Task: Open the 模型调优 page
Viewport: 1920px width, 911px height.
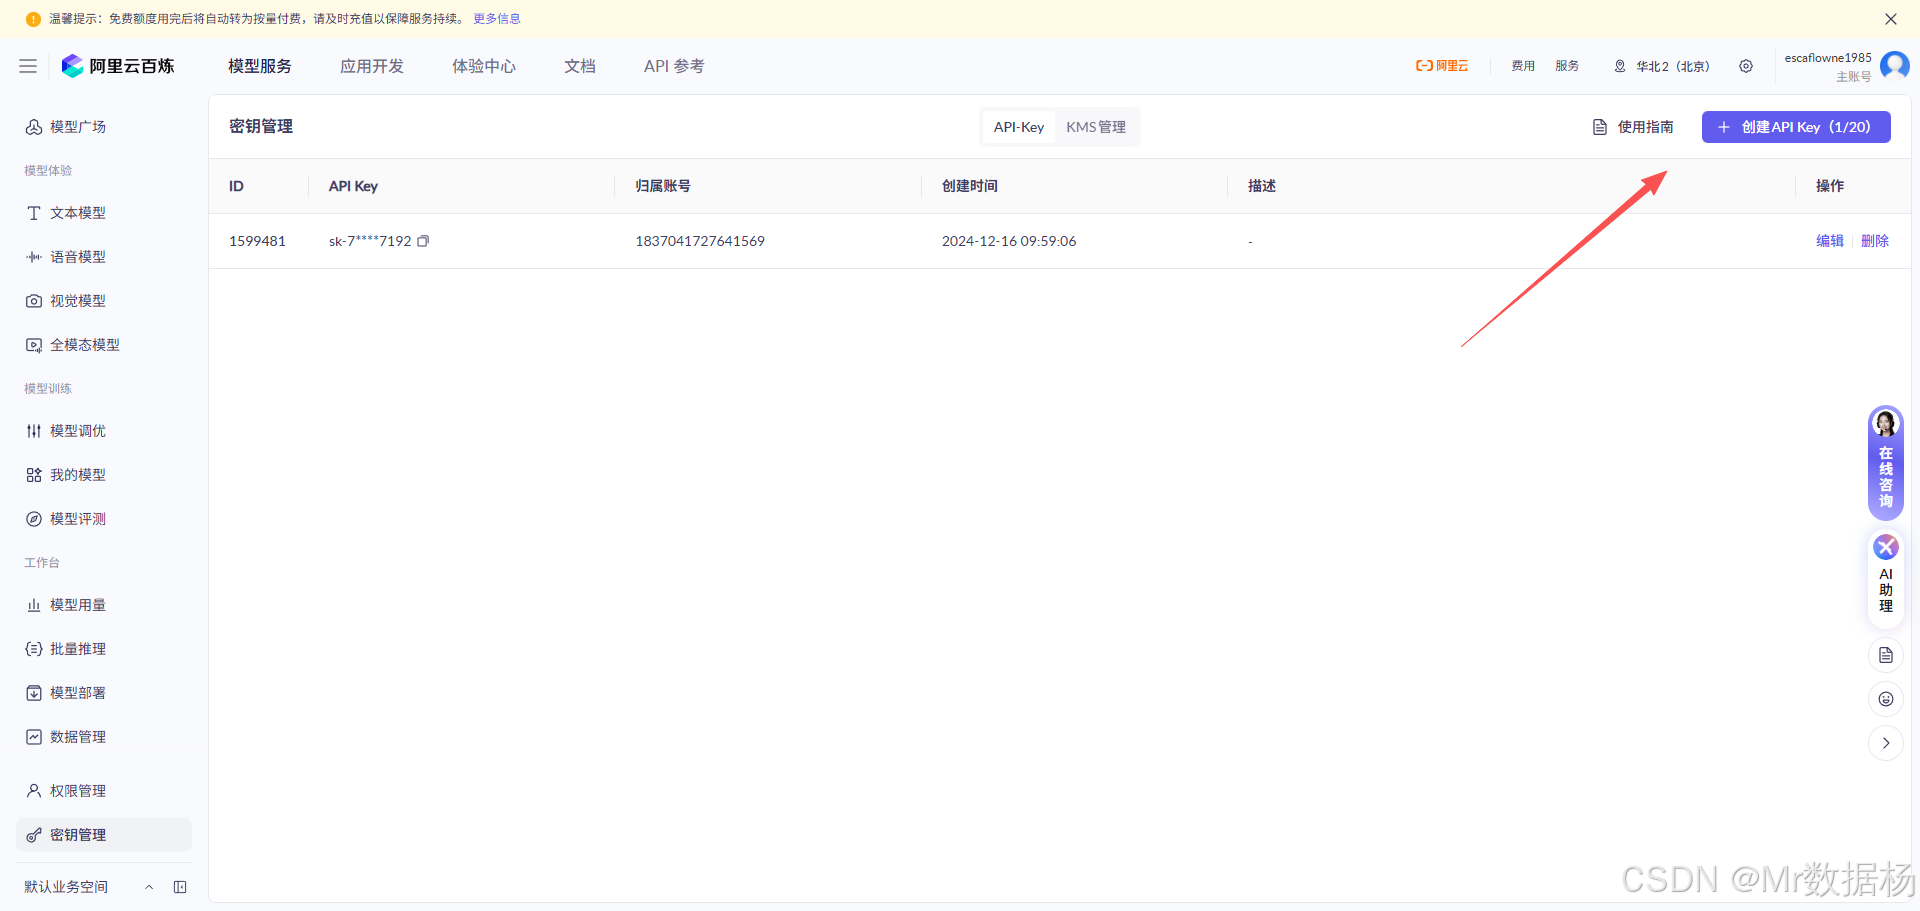Action: tap(78, 430)
